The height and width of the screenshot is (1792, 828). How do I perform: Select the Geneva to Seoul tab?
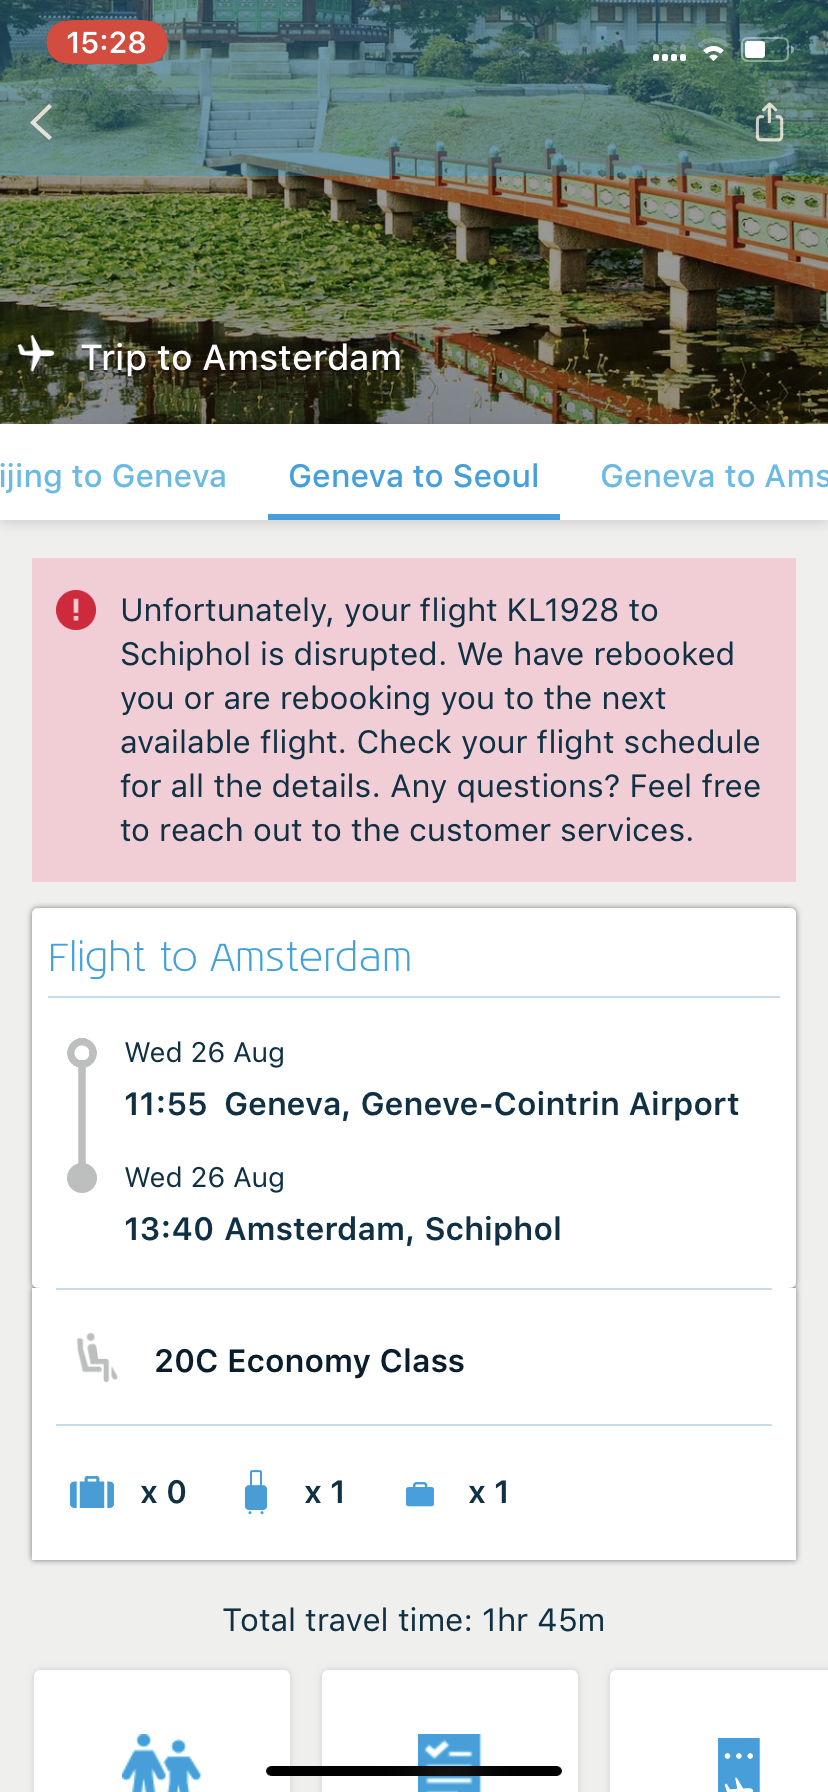click(x=414, y=476)
